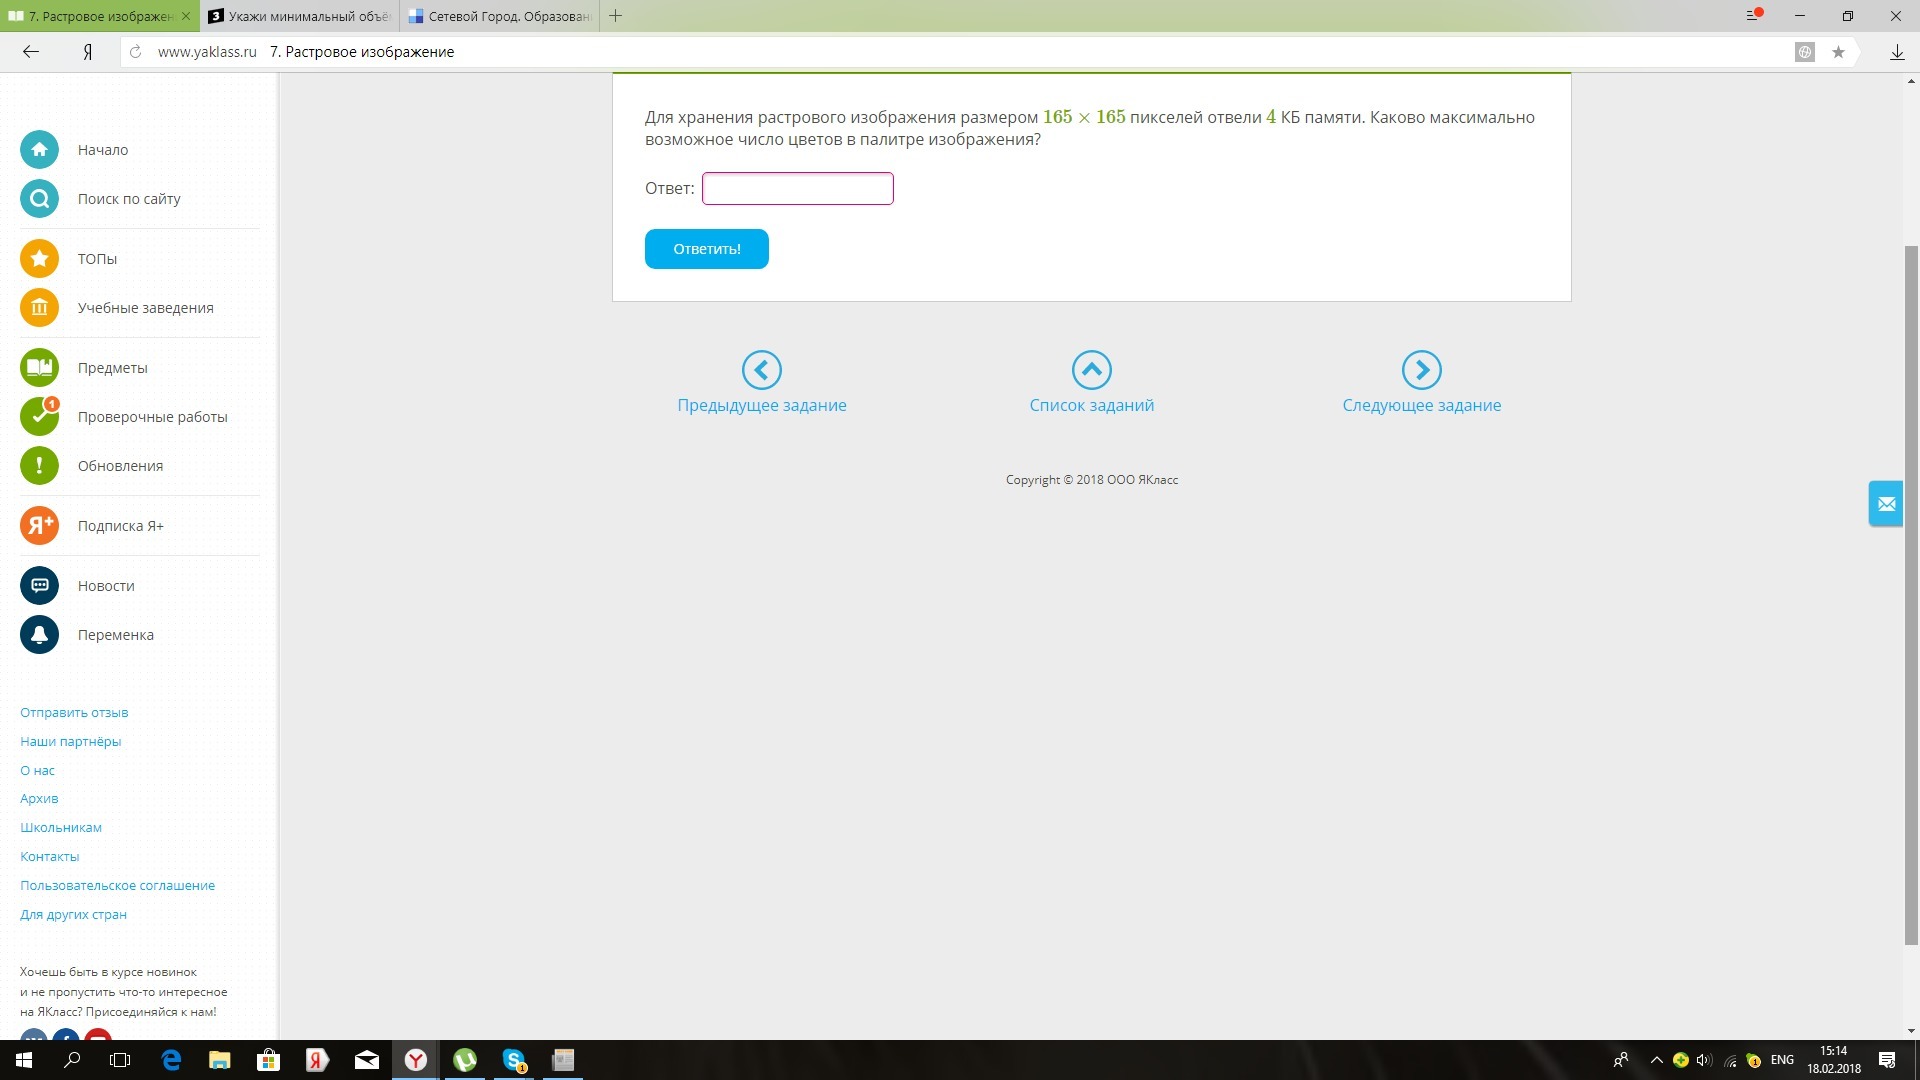
Task: Go to previous task arrow
Action: pos(761,370)
